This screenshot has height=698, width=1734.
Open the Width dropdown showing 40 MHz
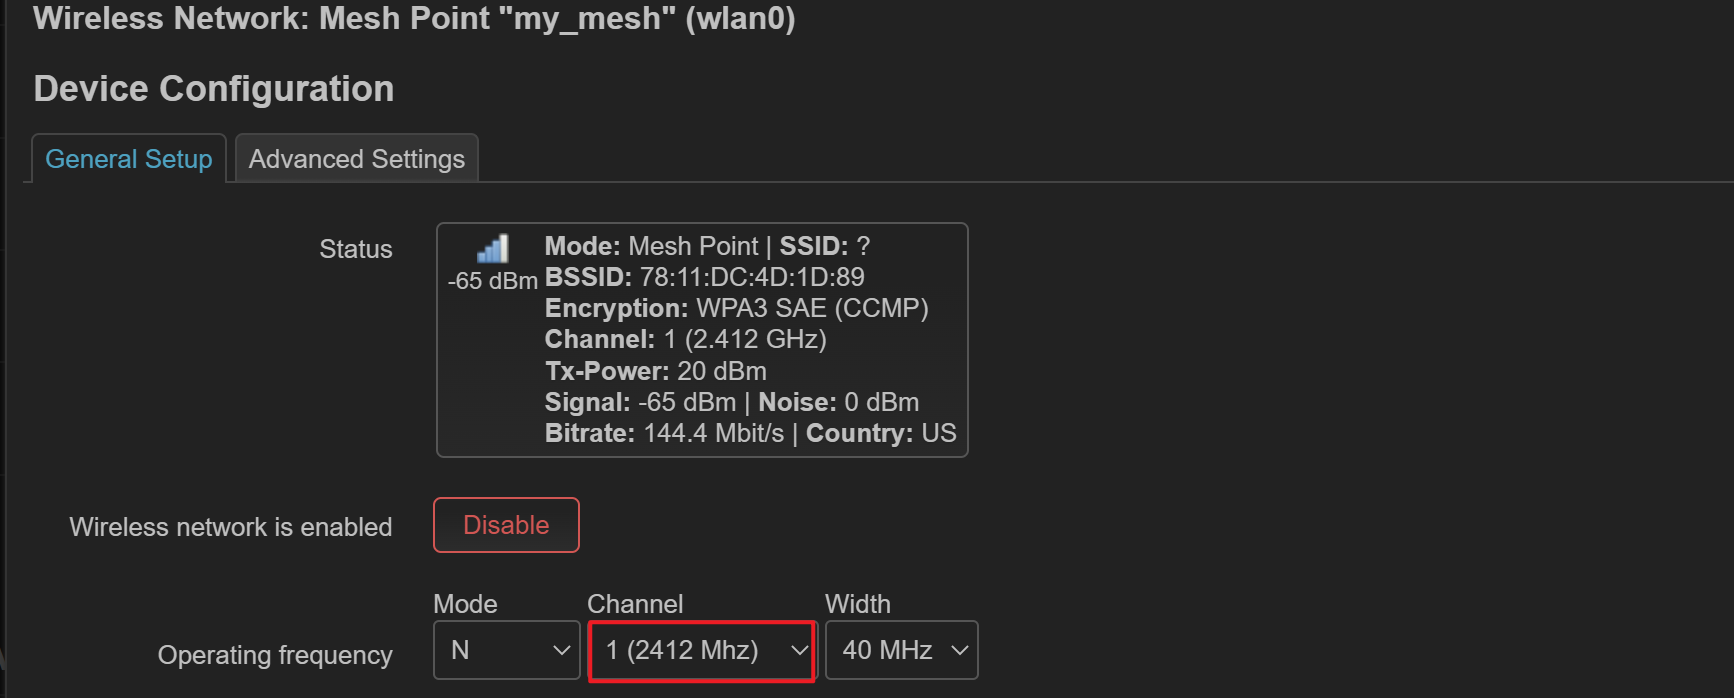pyautogui.click(x=901, y=650)
